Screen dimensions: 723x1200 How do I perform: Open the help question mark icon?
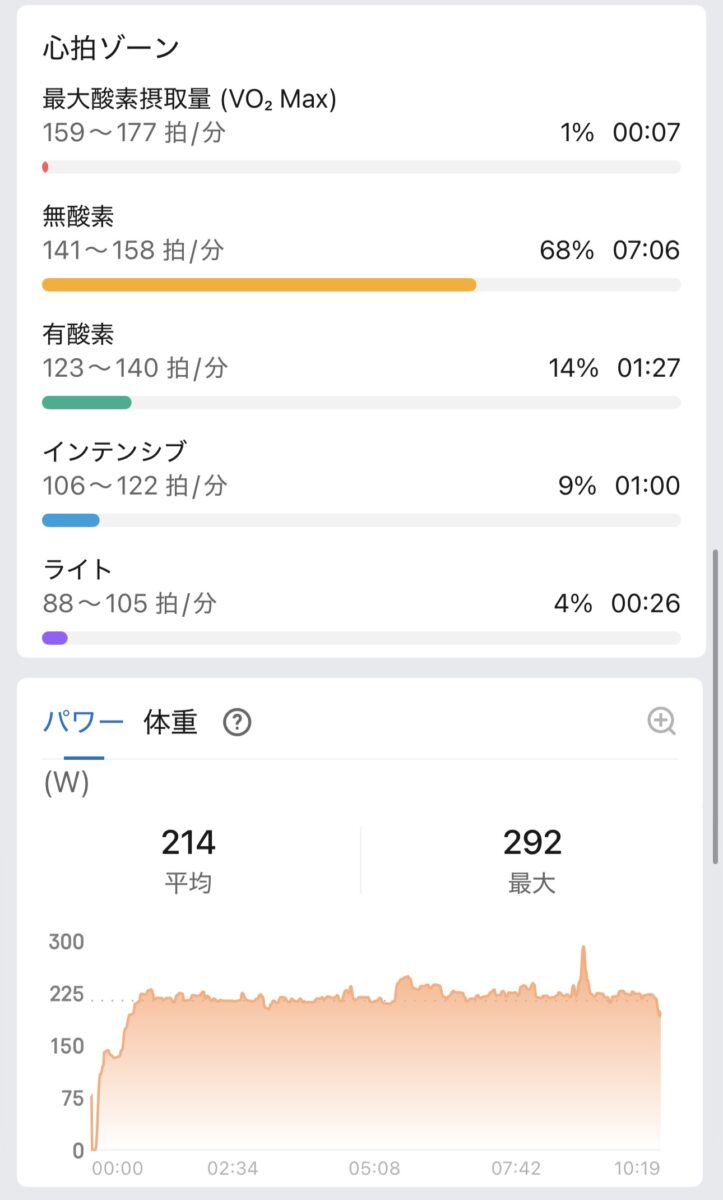click(237, 722)
